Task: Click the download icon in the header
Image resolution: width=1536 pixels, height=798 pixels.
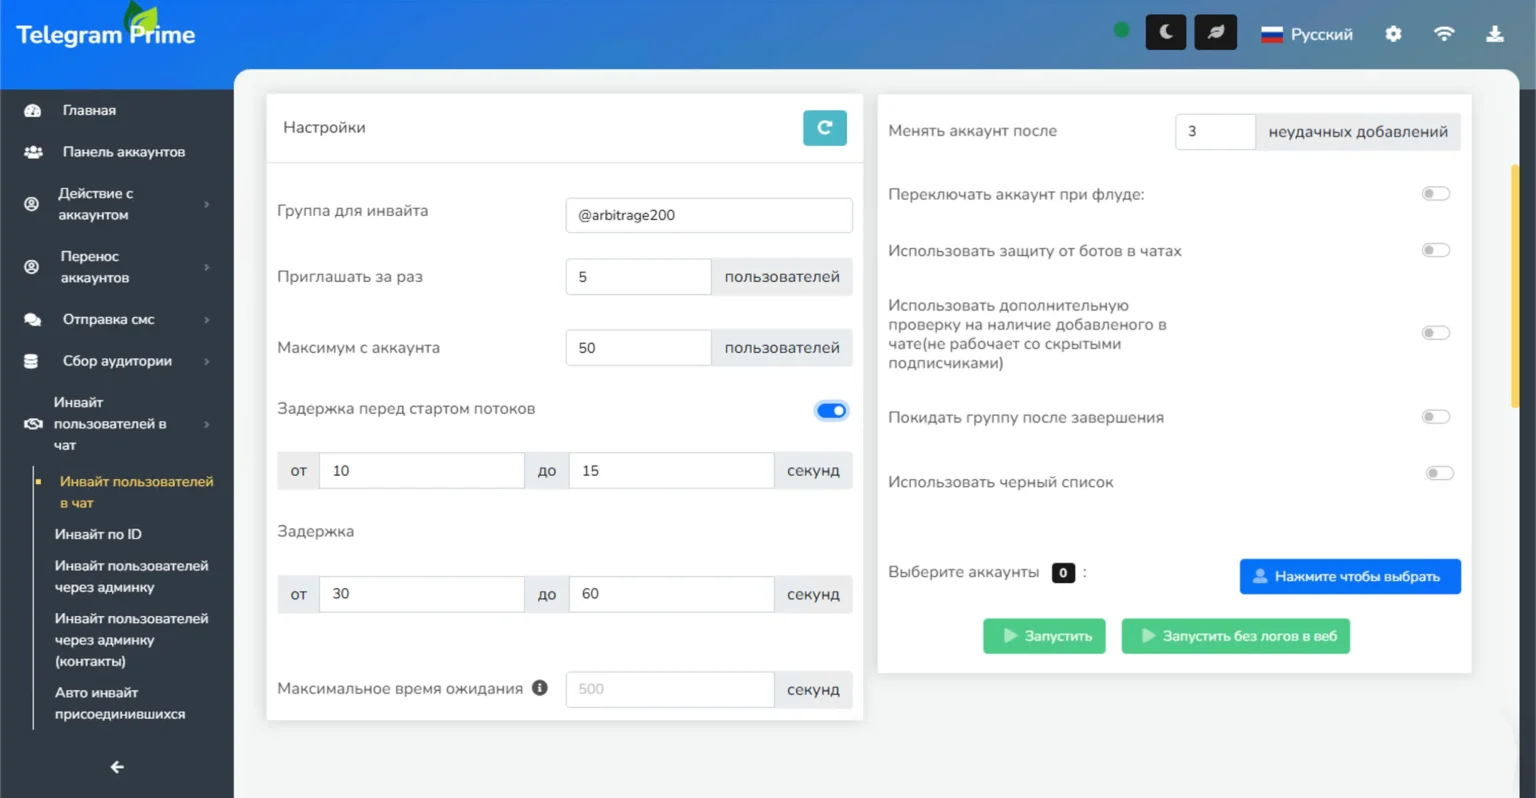Action: coord(1494,33)
